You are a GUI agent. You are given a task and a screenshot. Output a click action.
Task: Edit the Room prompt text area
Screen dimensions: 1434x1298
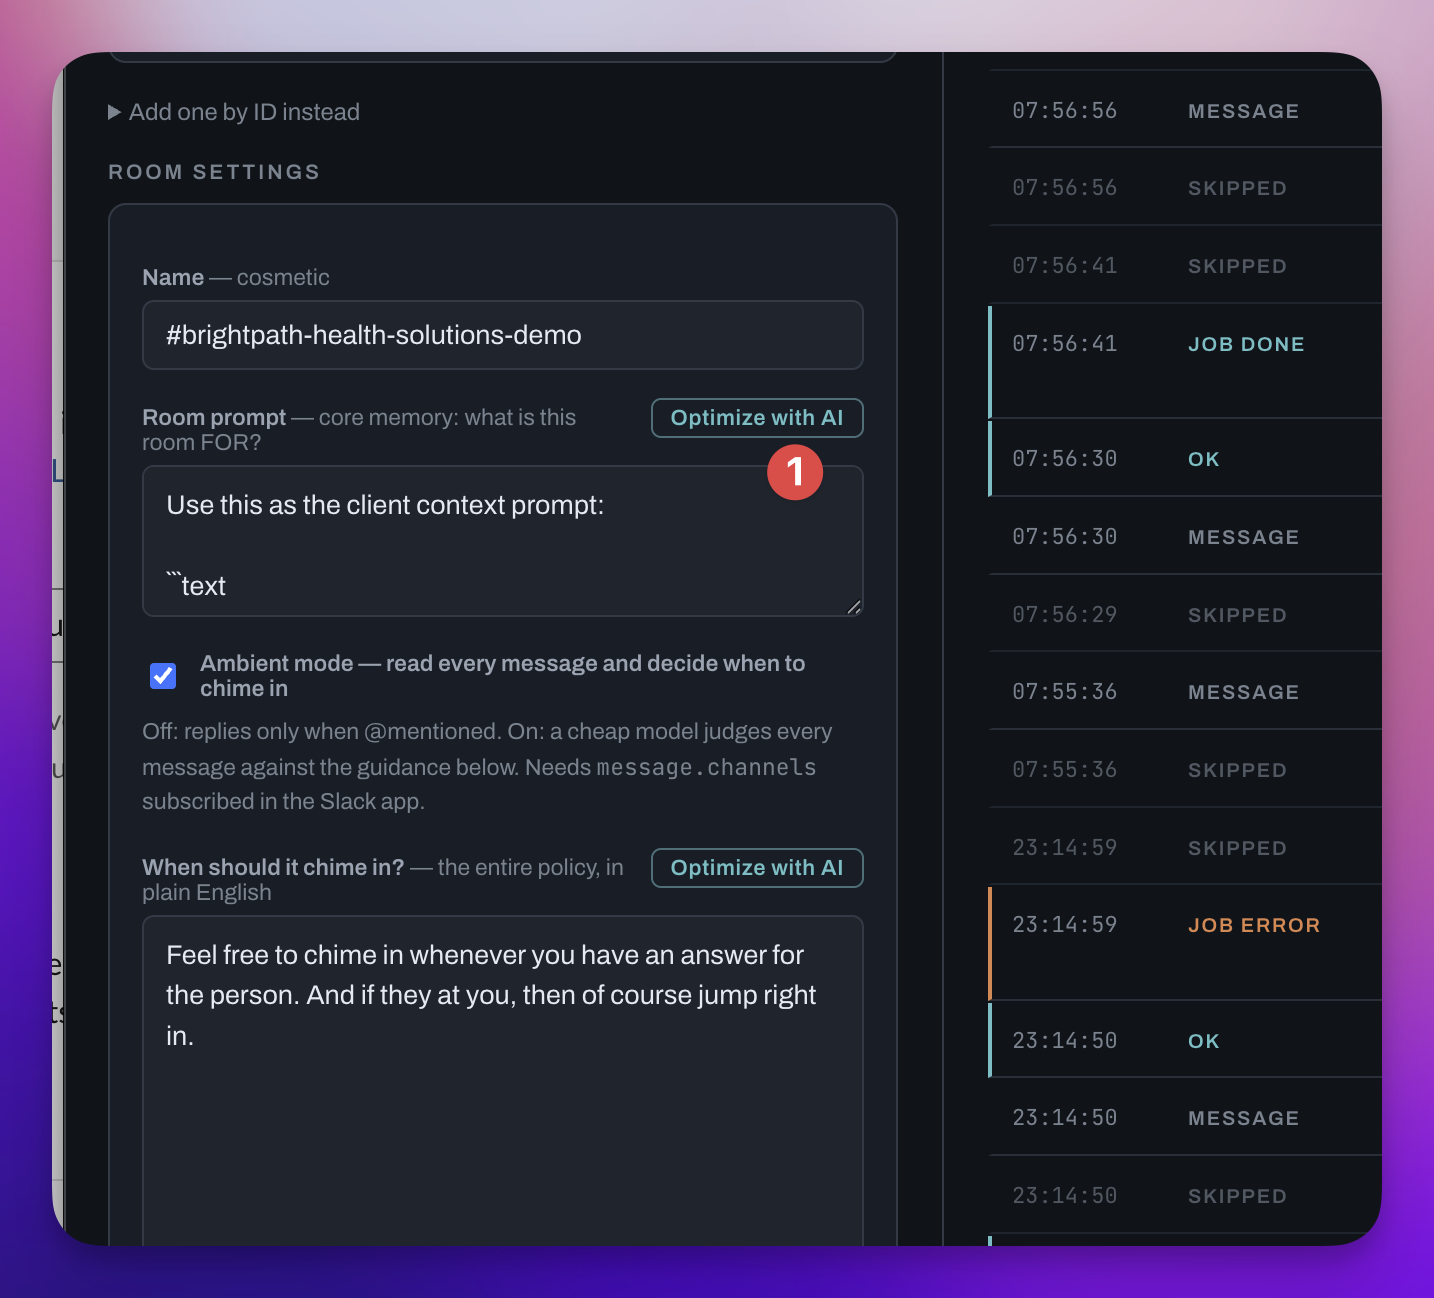pyautogui.click(x=503, y=541)
